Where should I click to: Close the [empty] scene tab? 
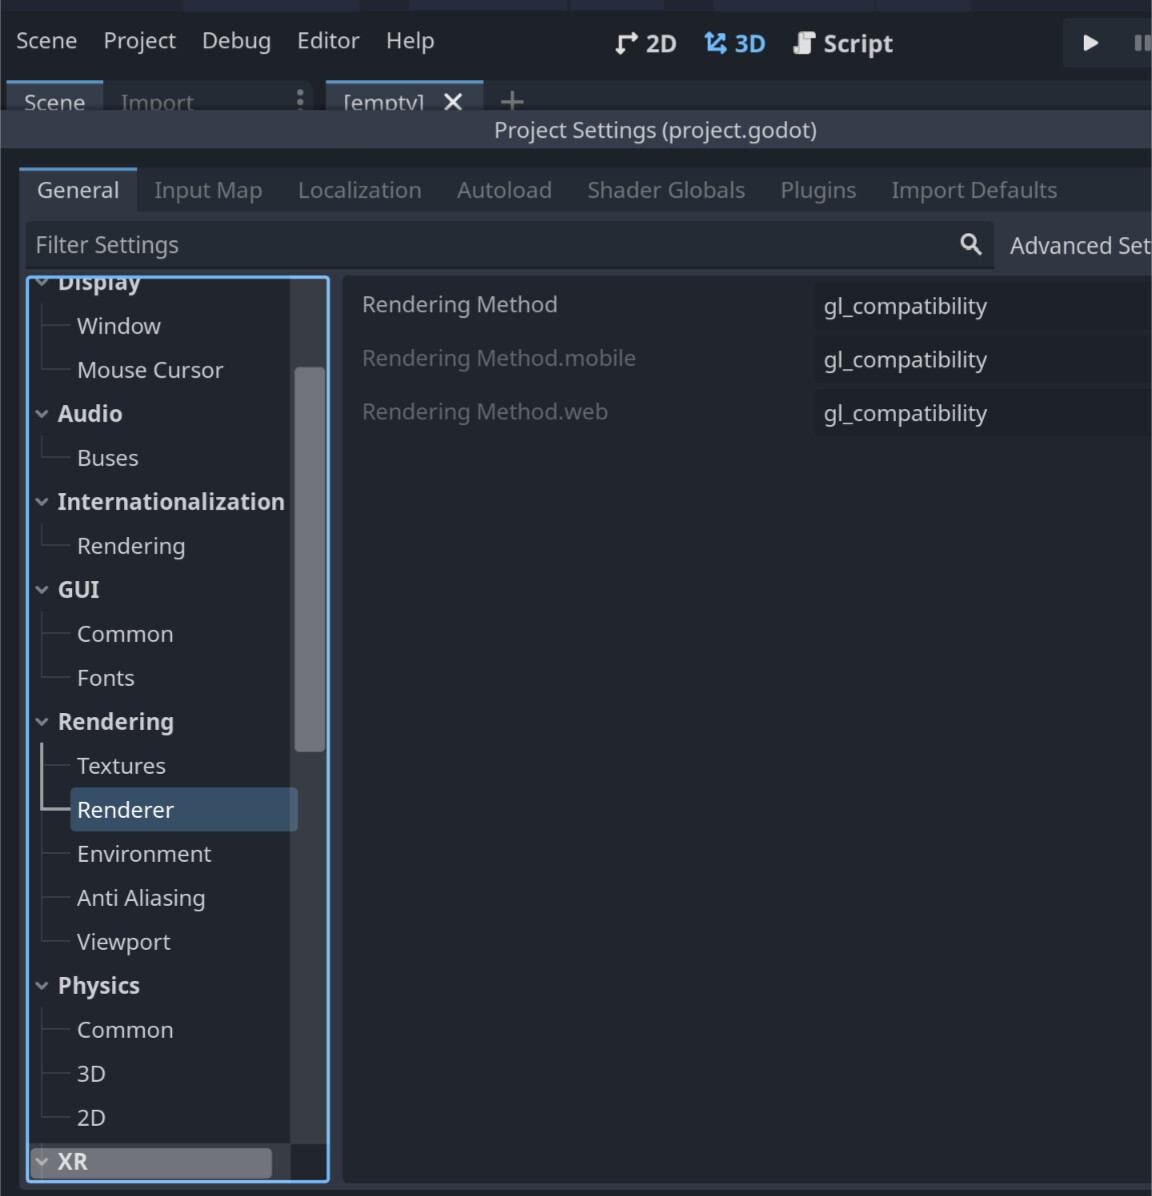click(x=453, y=101)
